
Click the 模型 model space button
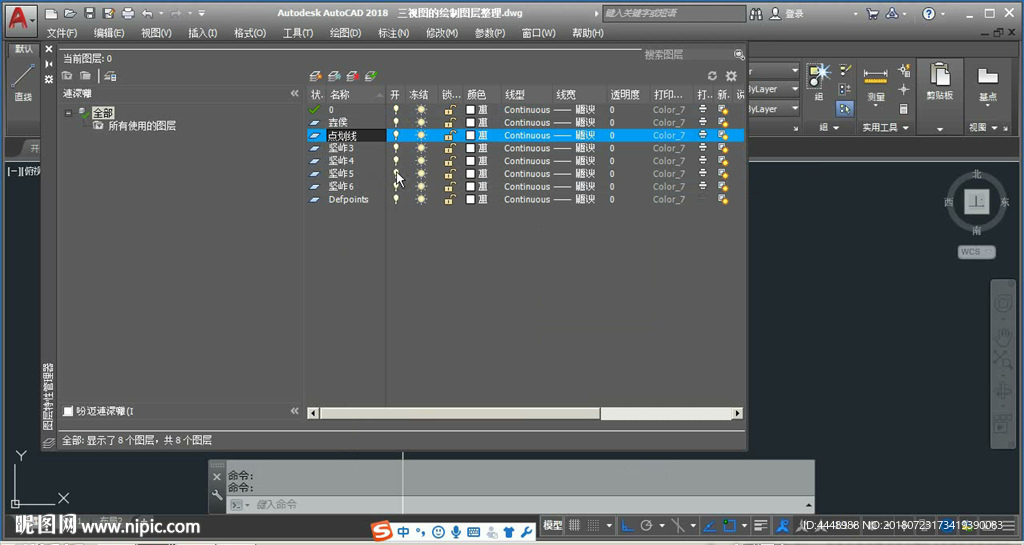coord(552,525)
